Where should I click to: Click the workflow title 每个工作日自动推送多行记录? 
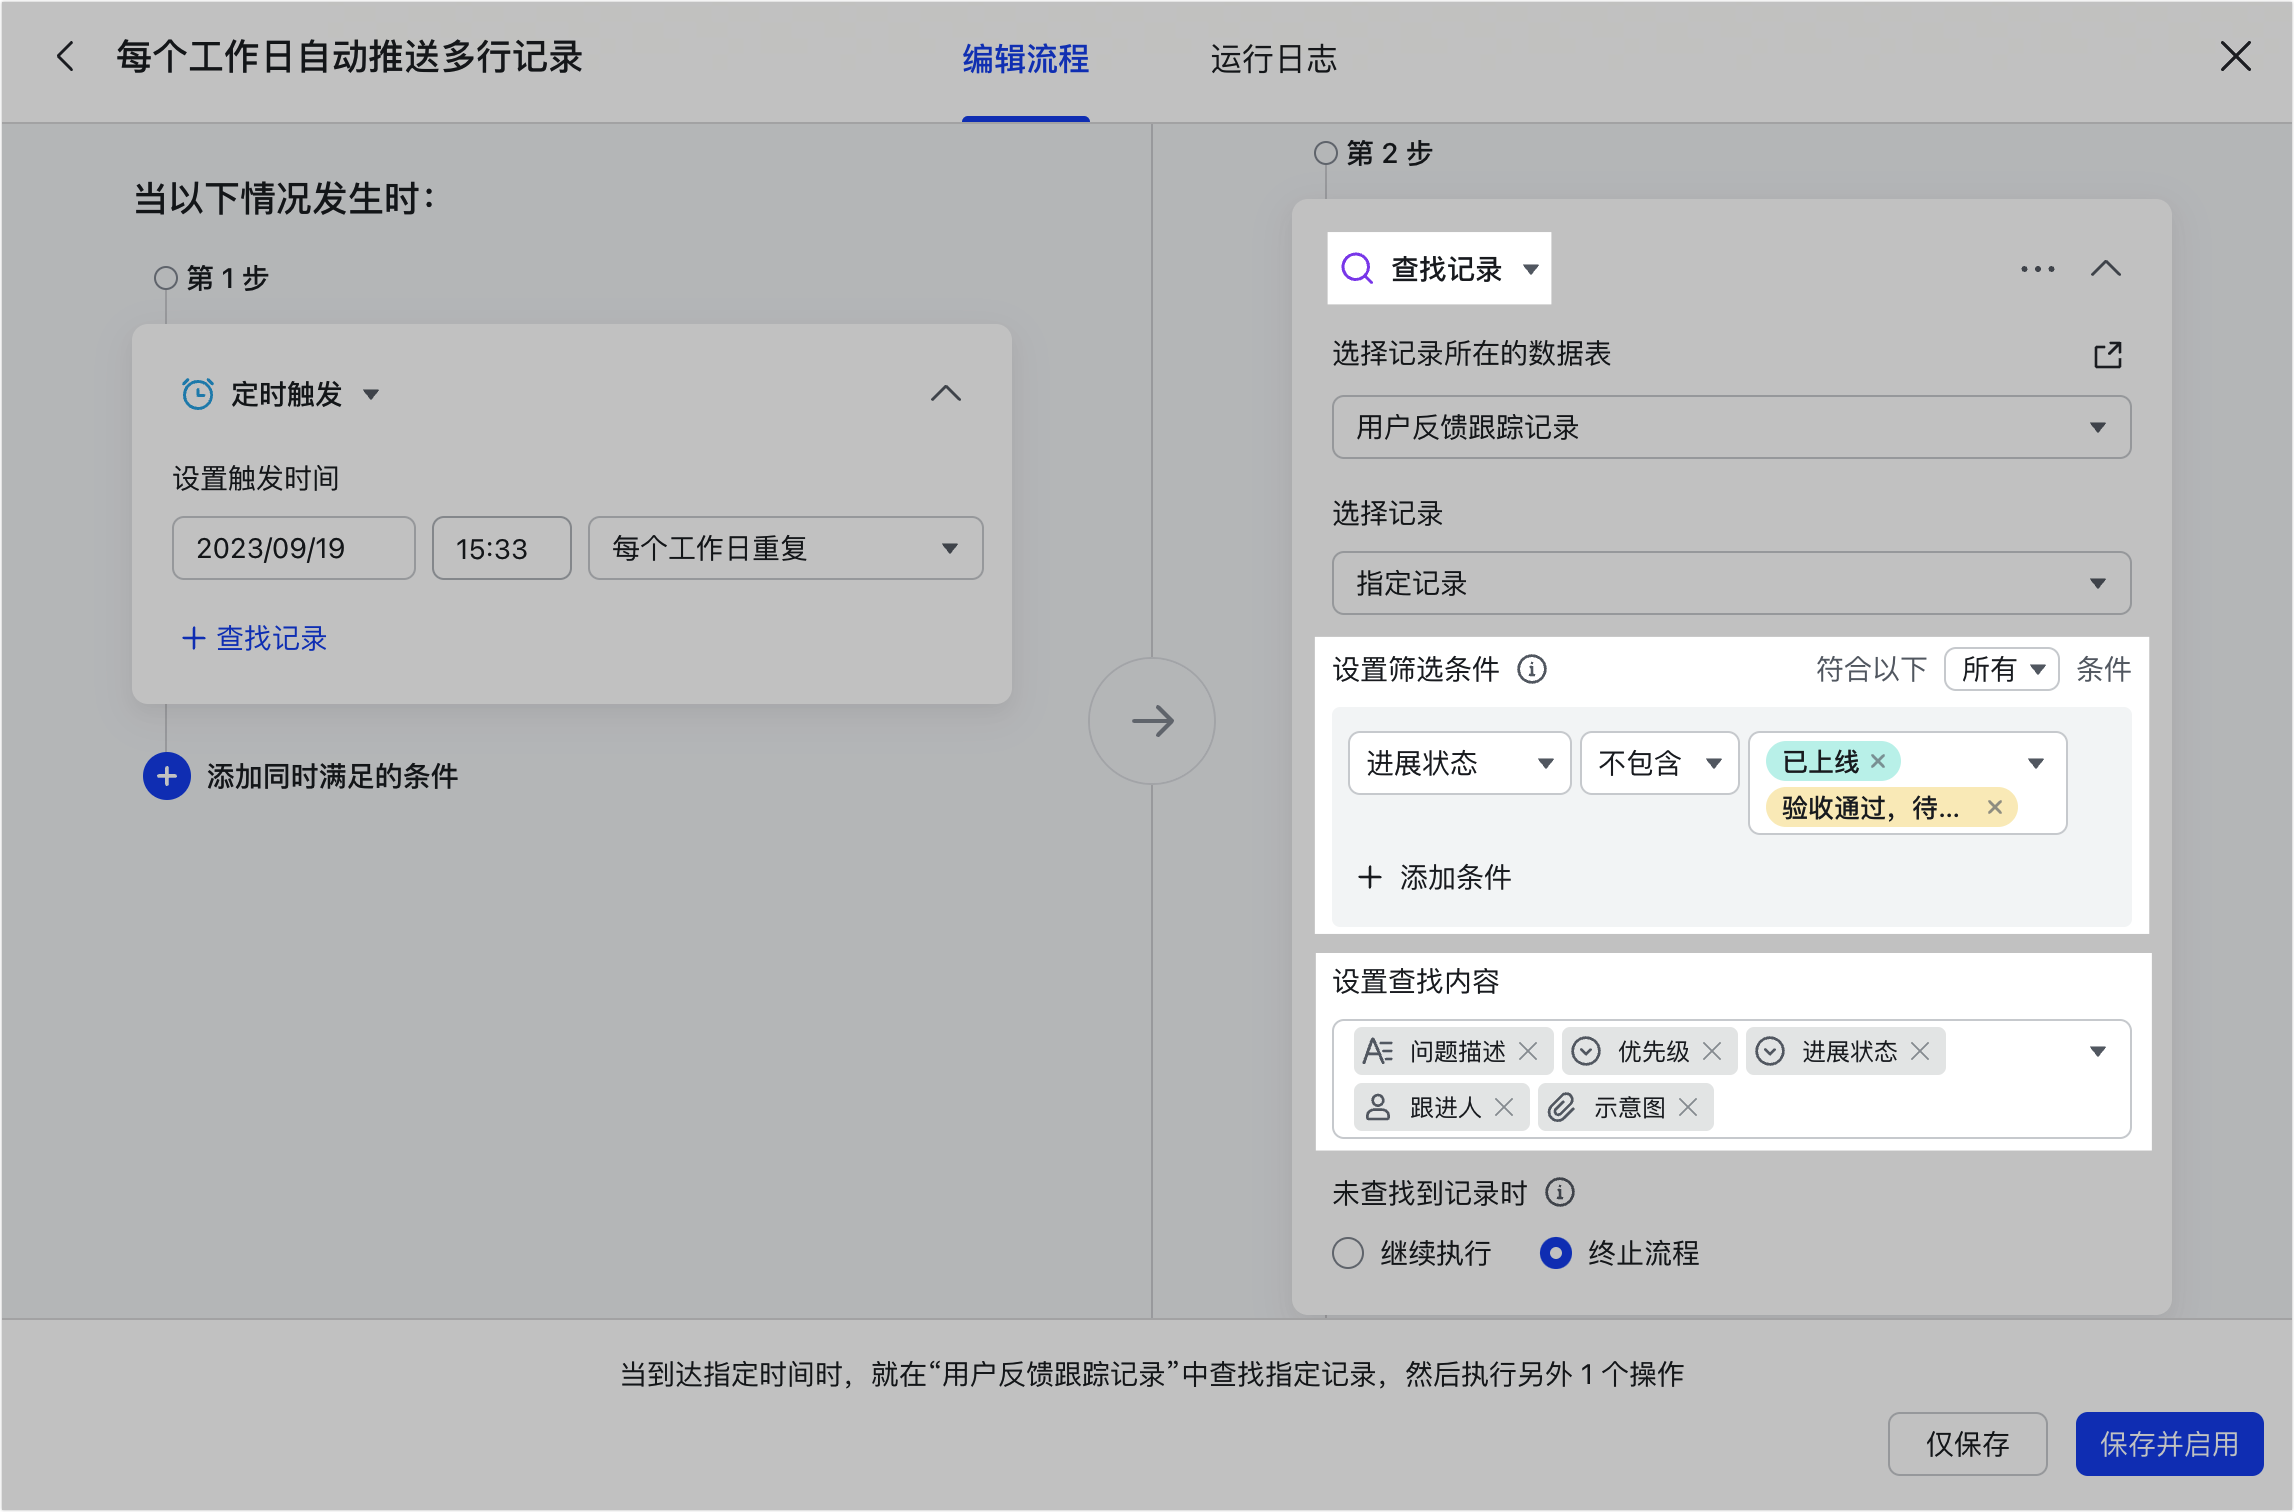coord(349,57)
